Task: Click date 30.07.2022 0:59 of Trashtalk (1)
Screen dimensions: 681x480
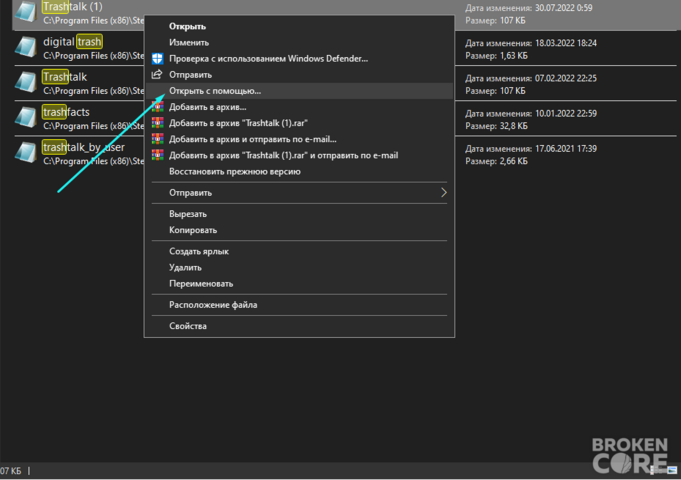Action: (x=563, y=8)
